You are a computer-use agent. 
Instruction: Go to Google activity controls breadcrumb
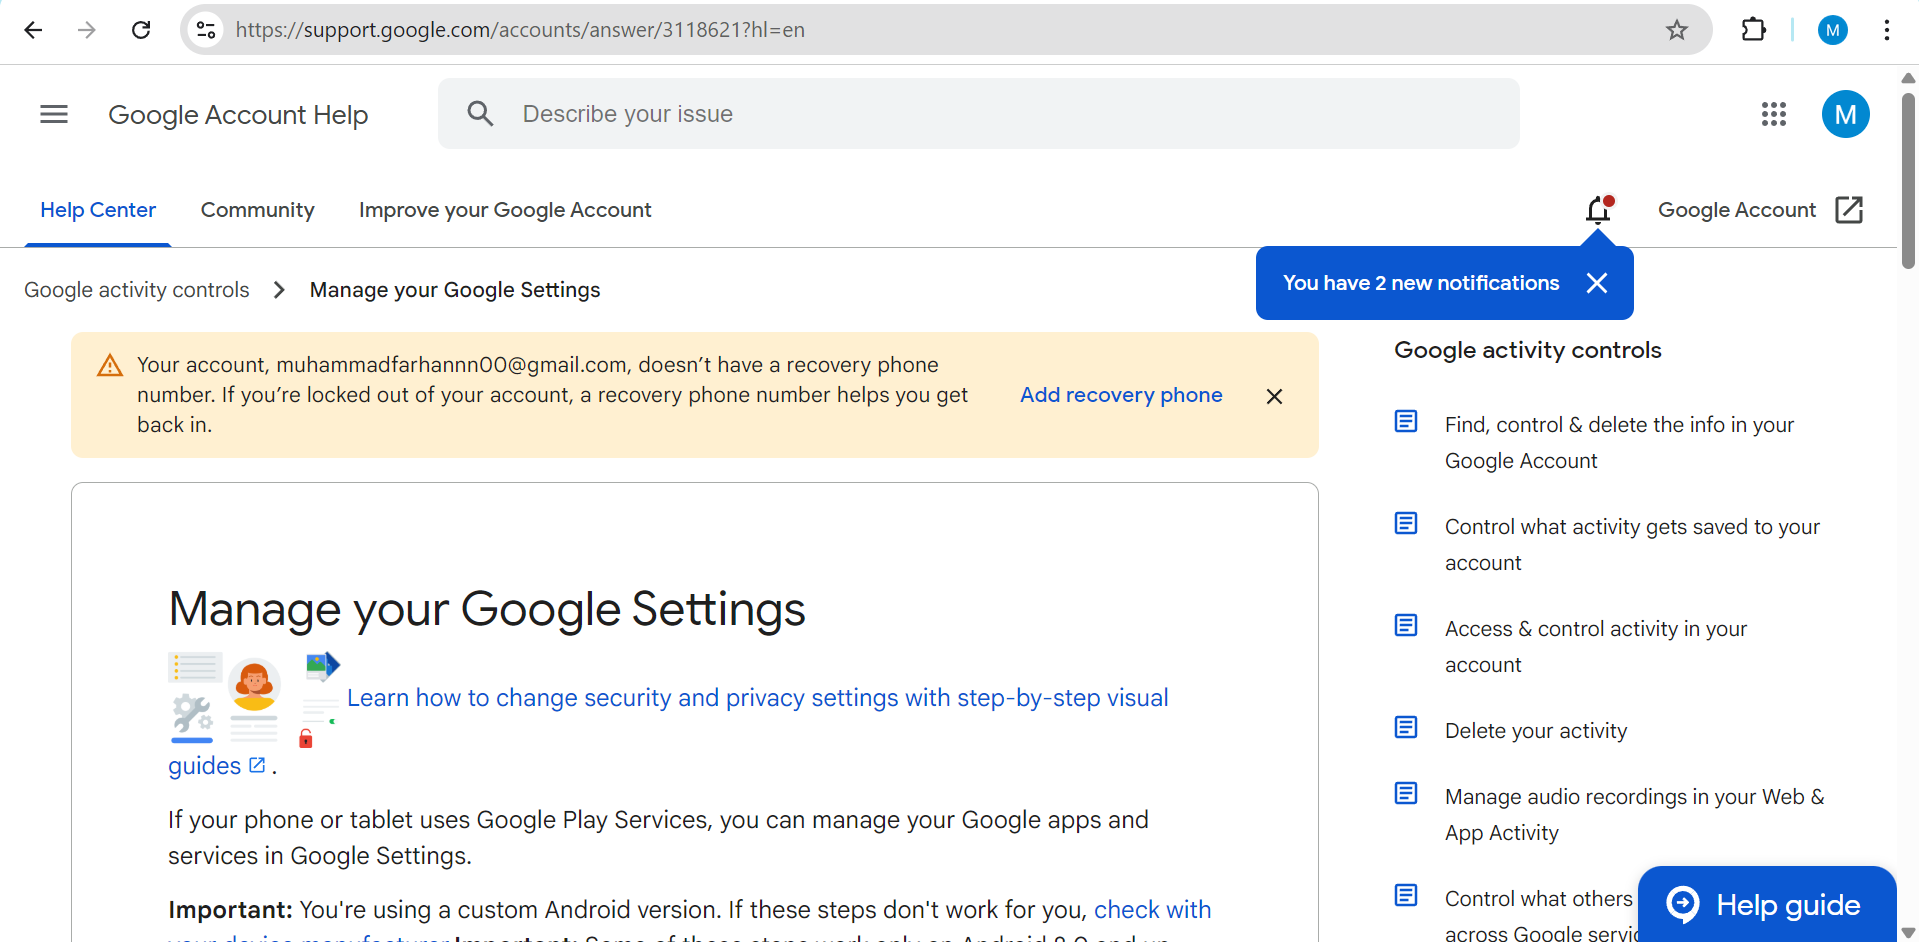point(137,290)
